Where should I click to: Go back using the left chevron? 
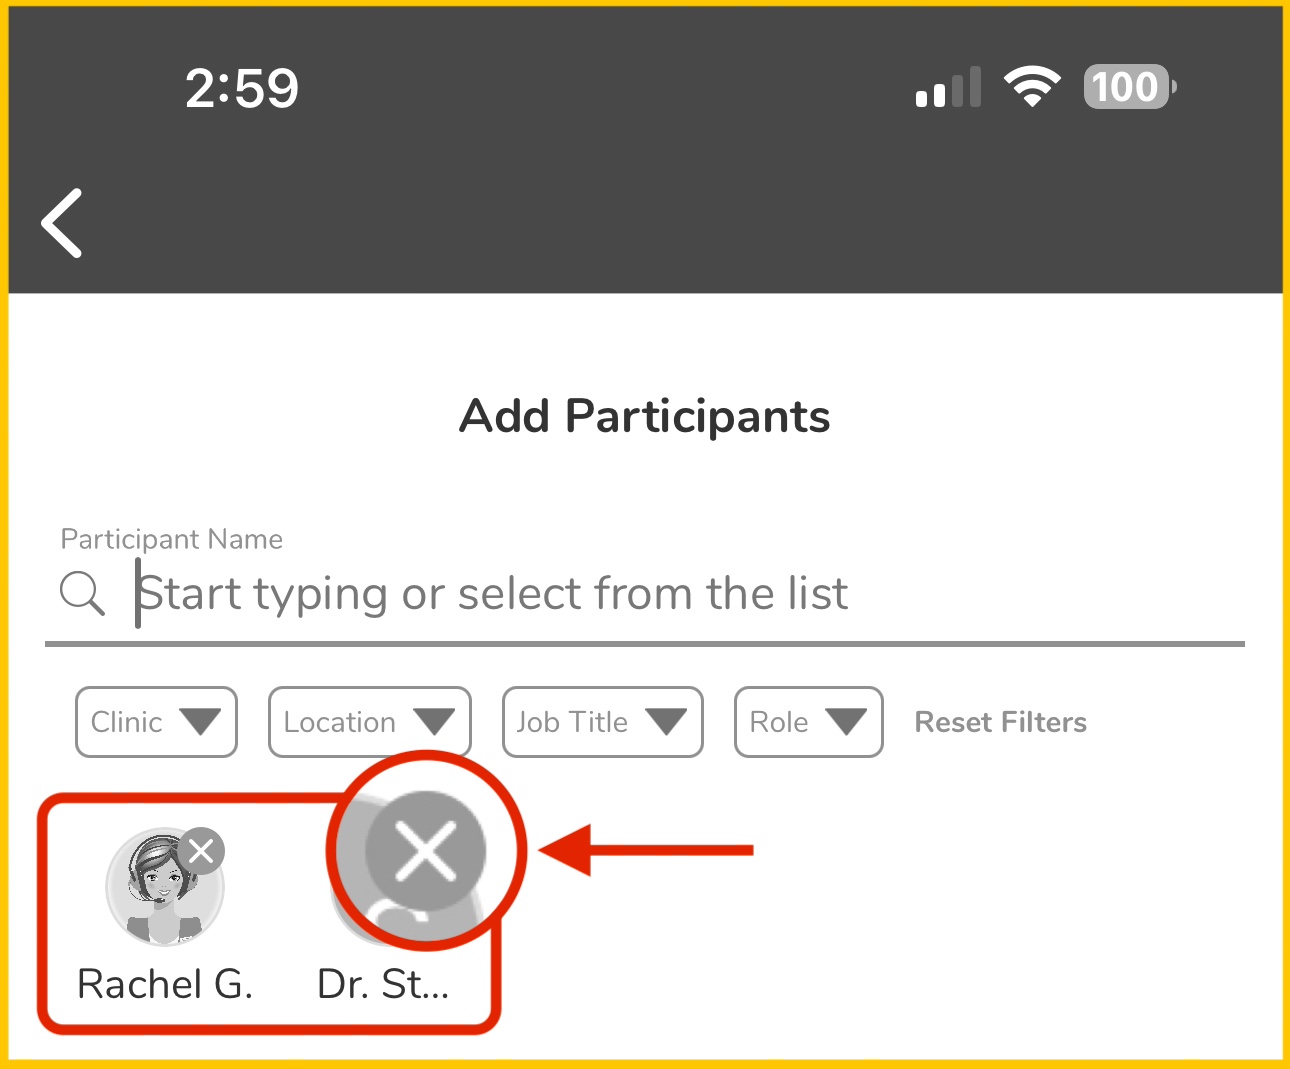[62, 223]
